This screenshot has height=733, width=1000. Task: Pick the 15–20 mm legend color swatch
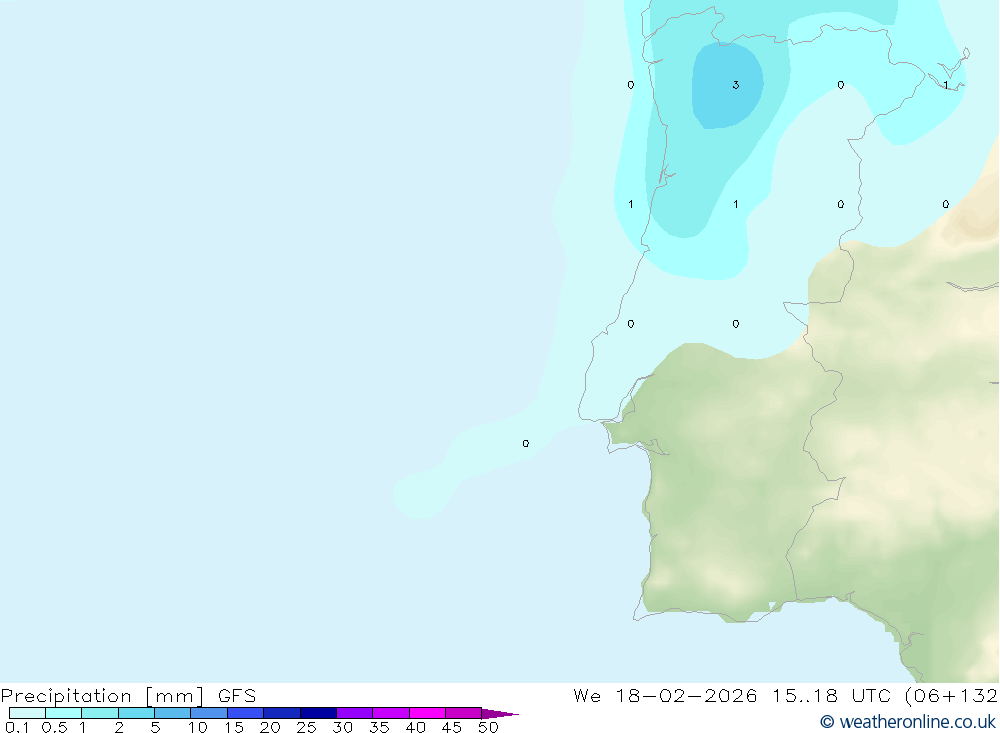[246, 713]
